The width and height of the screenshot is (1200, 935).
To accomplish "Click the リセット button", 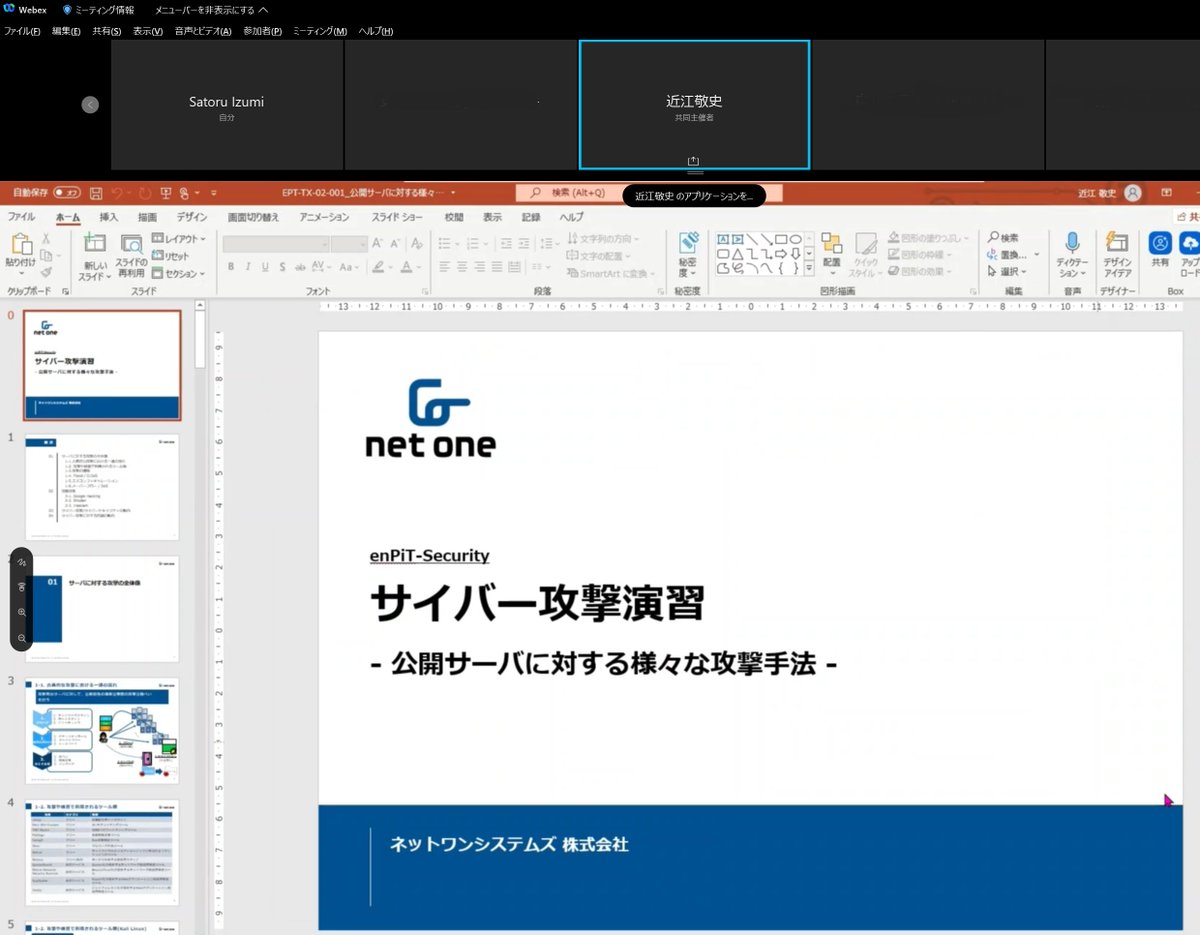I will coord(170,256).
